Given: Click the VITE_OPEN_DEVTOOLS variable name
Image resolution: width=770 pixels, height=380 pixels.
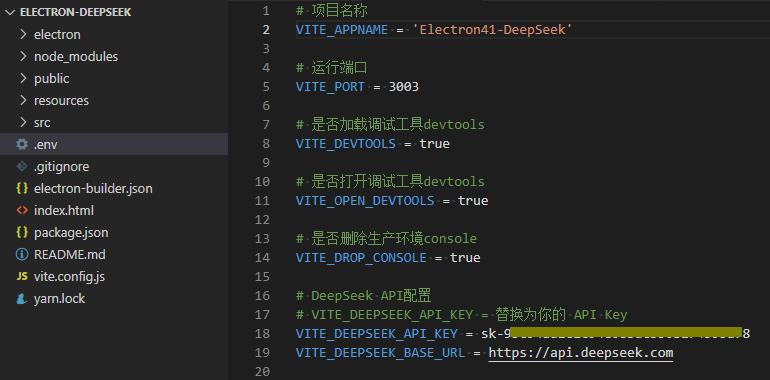Looking at the screenshot, I should [365, 201].
